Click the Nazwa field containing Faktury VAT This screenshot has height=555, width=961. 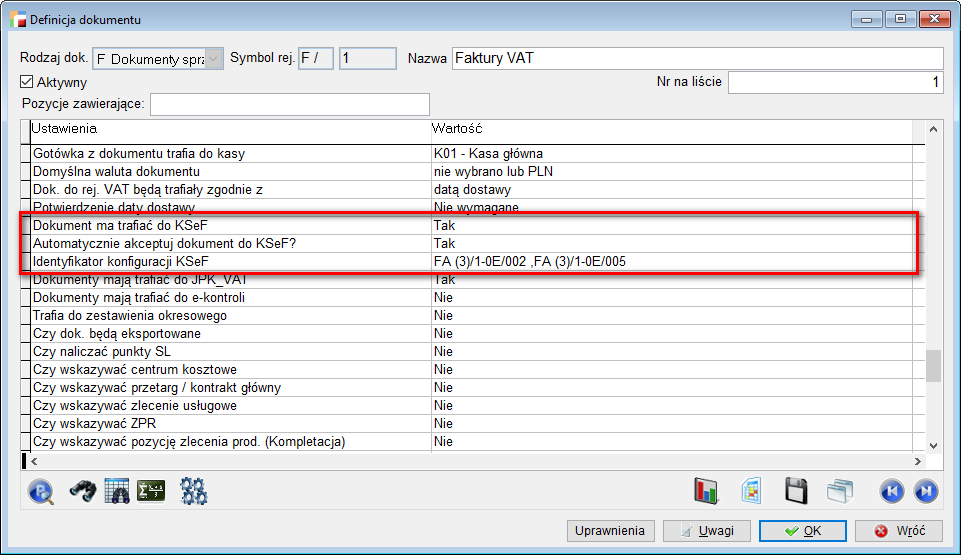(697, 59)
